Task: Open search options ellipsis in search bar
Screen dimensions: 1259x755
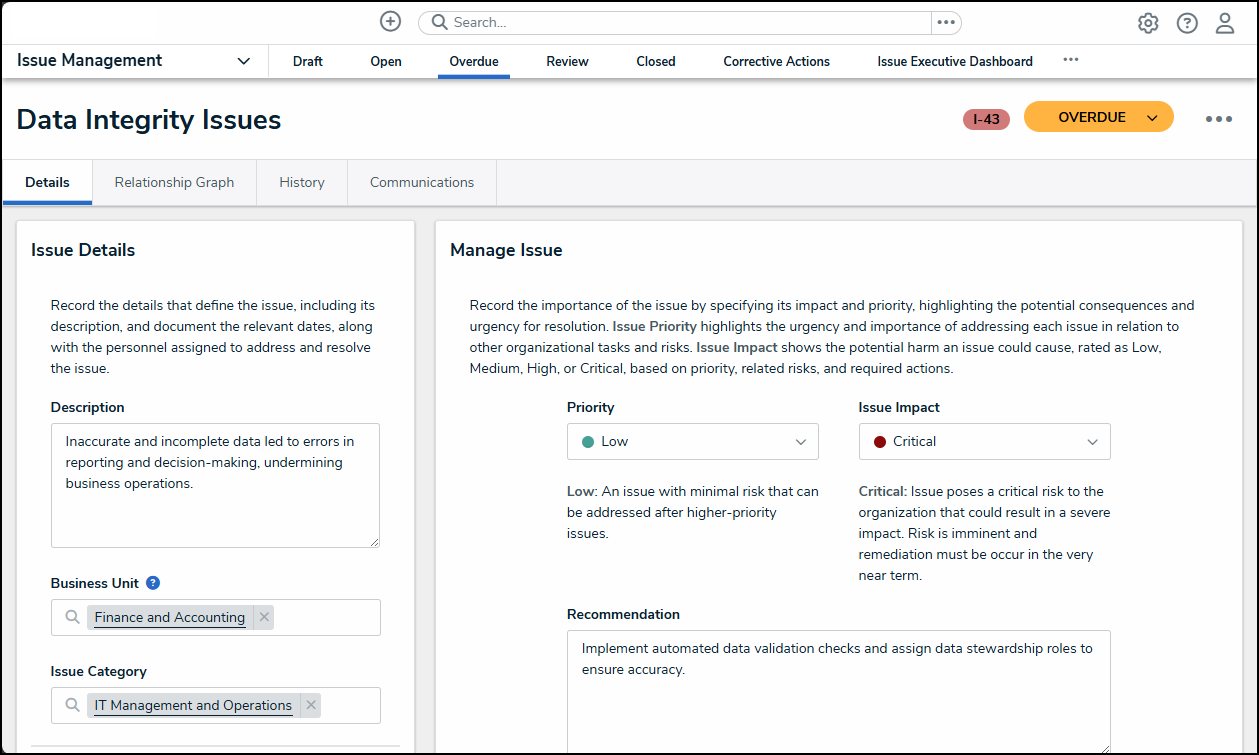Action: (x=946, y=22)
